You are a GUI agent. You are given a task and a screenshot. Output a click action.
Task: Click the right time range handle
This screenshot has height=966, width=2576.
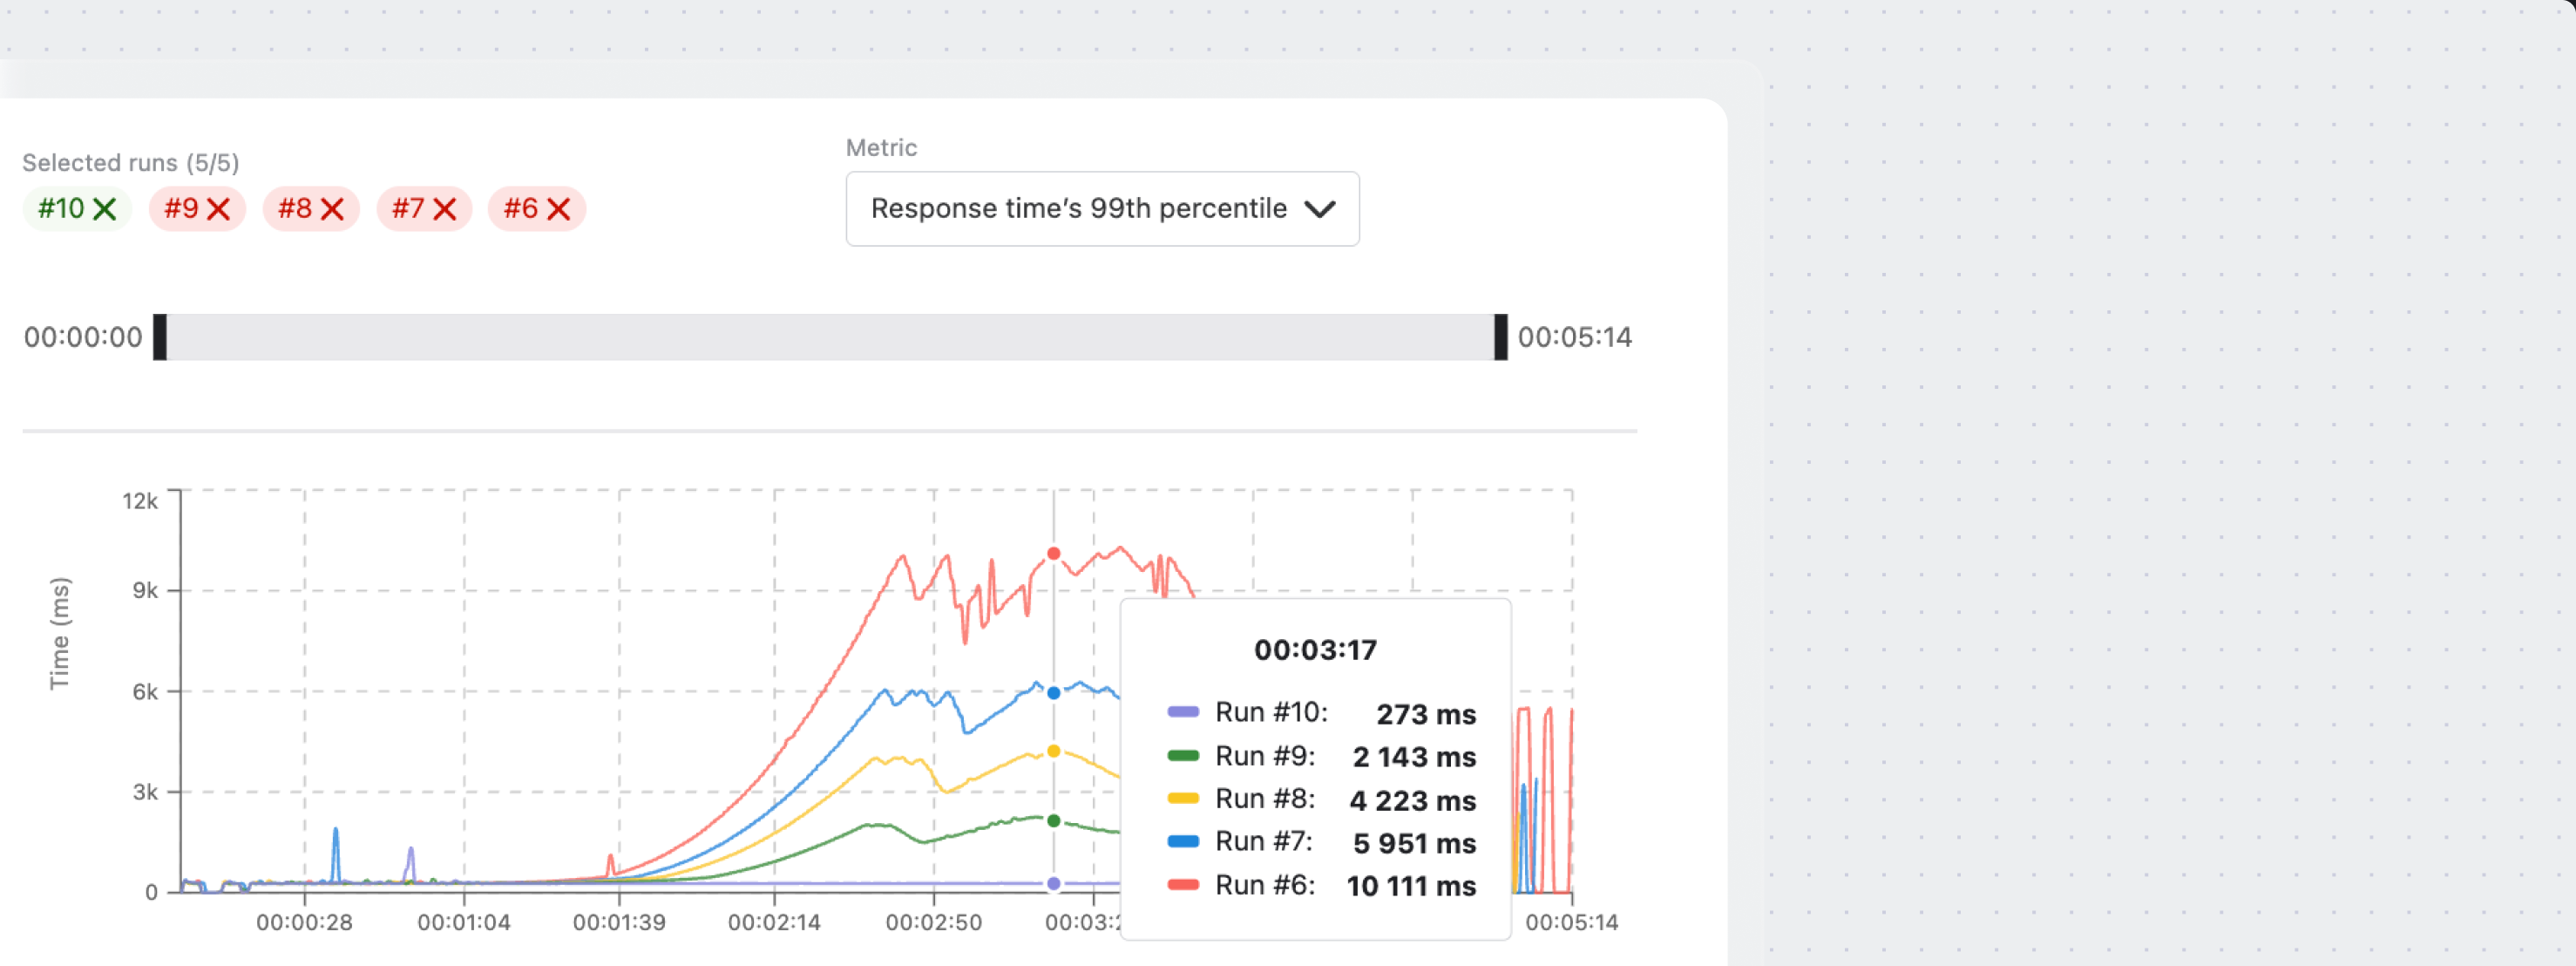pos(1500,337)
